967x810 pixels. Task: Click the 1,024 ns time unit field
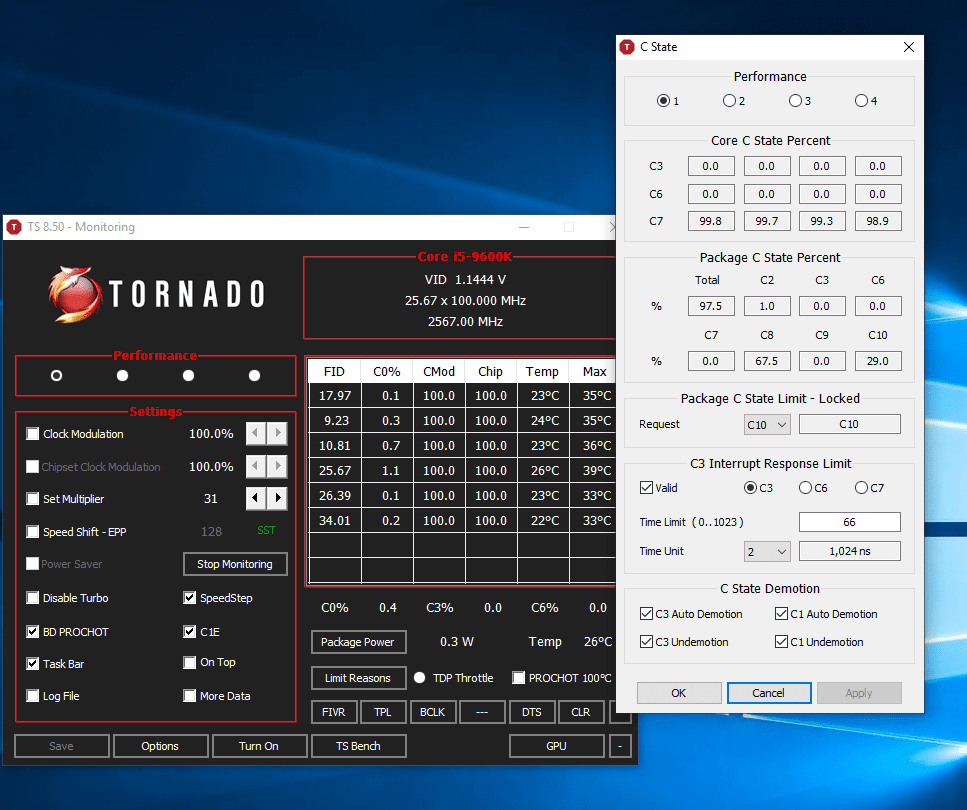(x=850, y=551)
